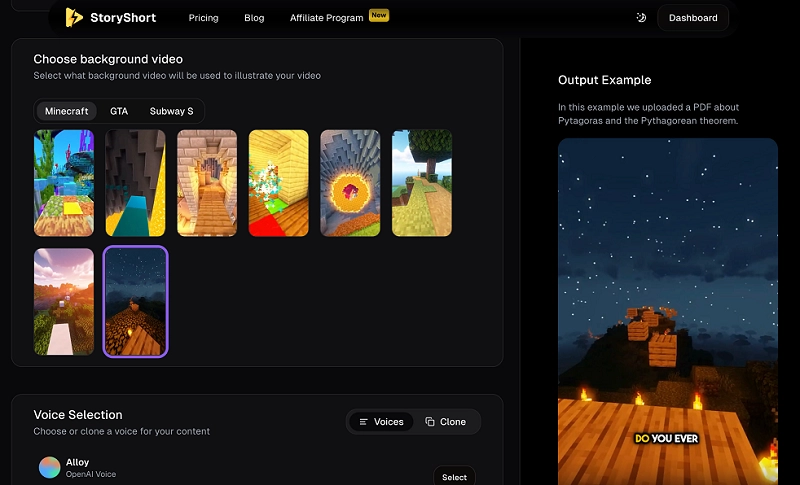Choose the sandstone corridor thumbnail
Viewport: 800px width, 485px height.
207,183
